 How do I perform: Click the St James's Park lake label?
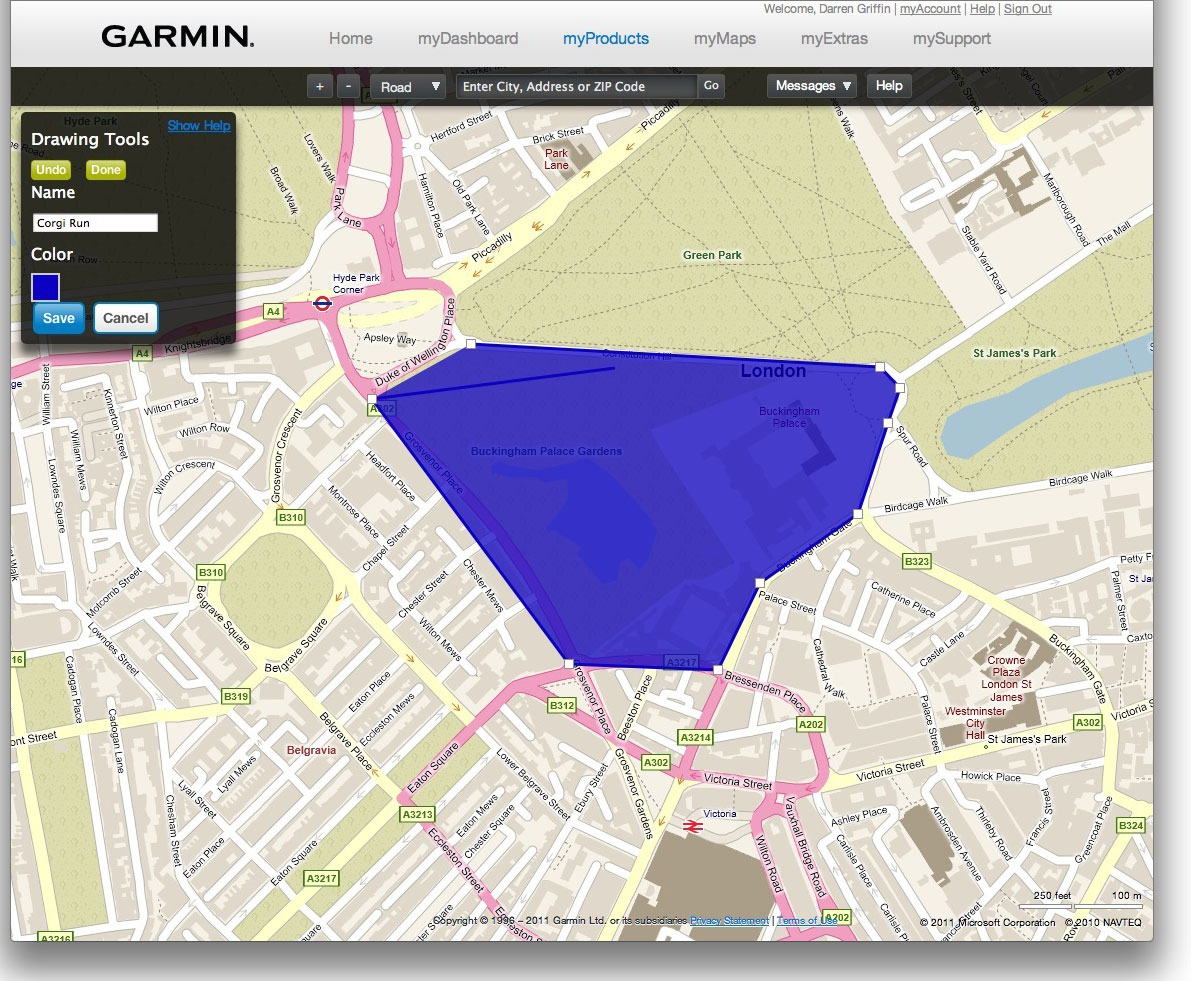coord(1015,353)
